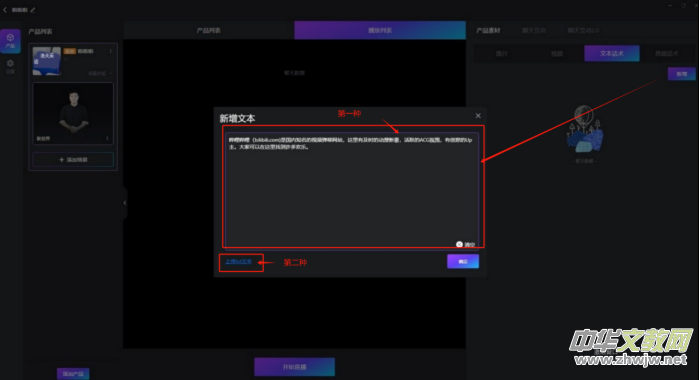Open the gear settings icon in the sidebar
This screenshot has height=380, width=699.
tap(10, 66)
